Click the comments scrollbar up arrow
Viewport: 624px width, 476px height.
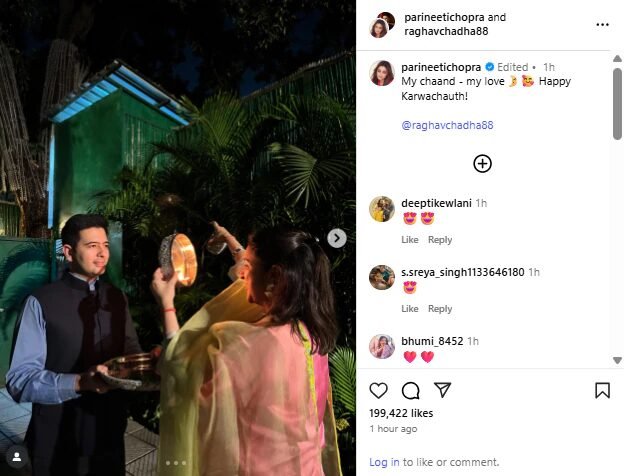click(617, 59)
